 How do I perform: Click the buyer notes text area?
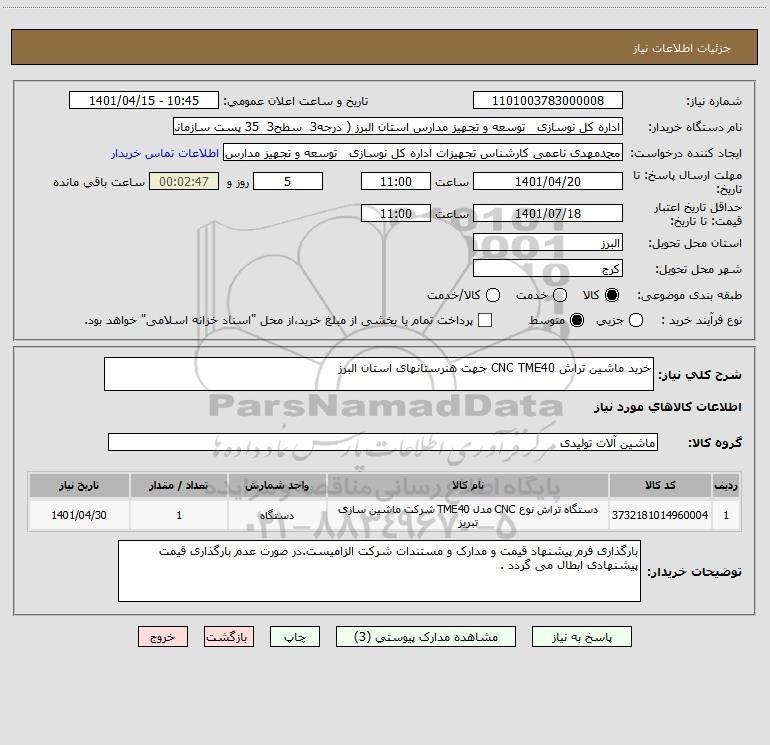(379, 571)
